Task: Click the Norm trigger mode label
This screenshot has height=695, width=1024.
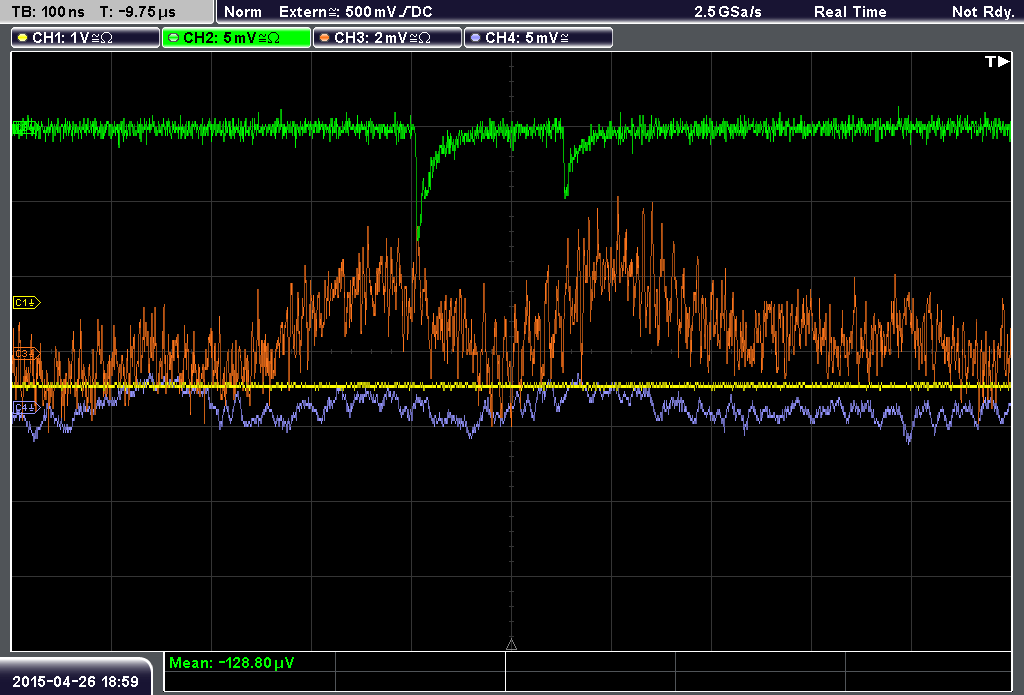Action: pos(243,12)
